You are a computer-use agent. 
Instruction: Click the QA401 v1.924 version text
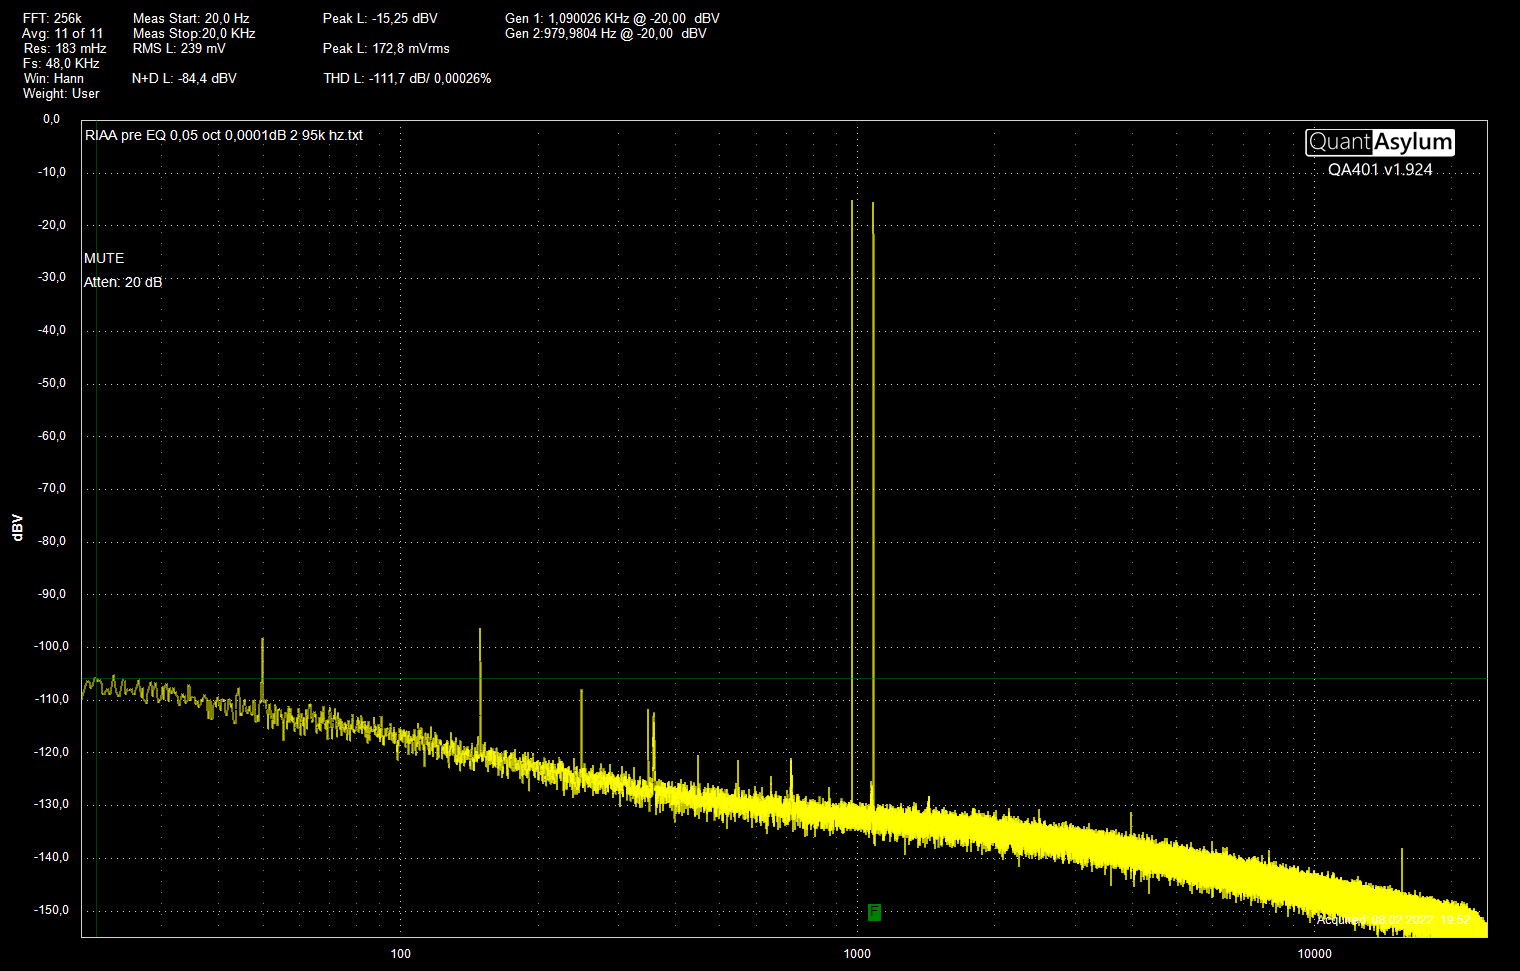click(1380, 170)
